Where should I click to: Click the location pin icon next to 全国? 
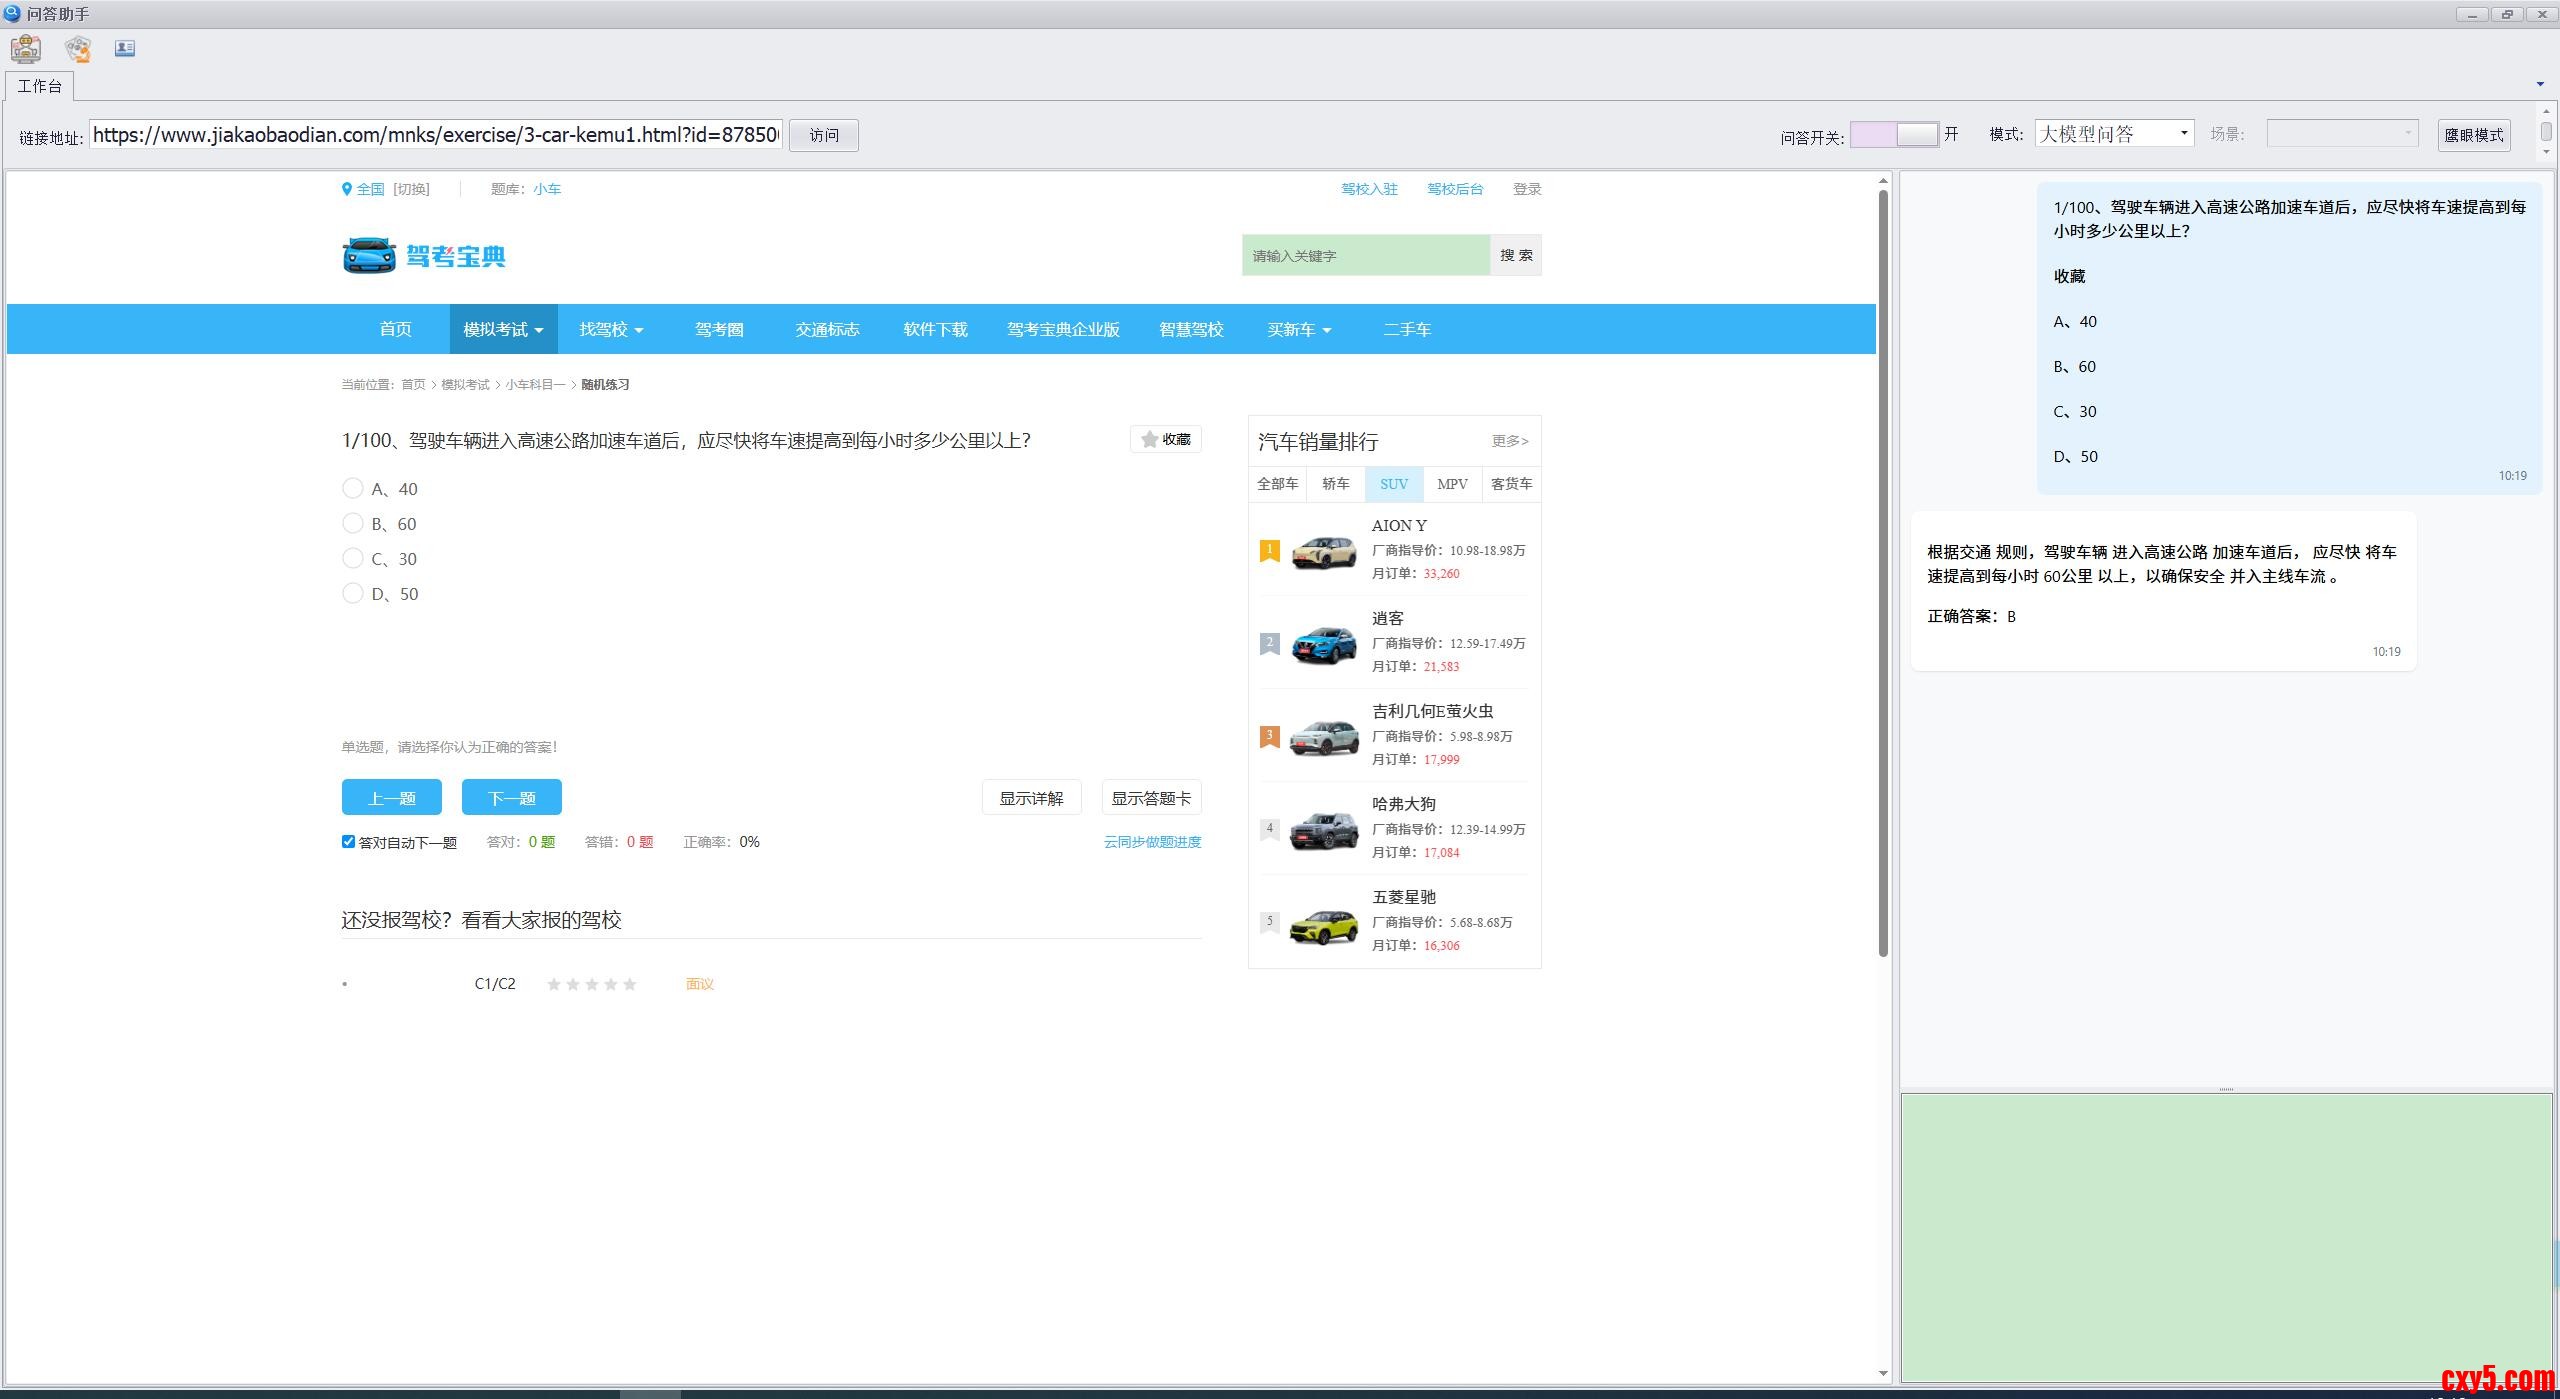click(347, 189)
